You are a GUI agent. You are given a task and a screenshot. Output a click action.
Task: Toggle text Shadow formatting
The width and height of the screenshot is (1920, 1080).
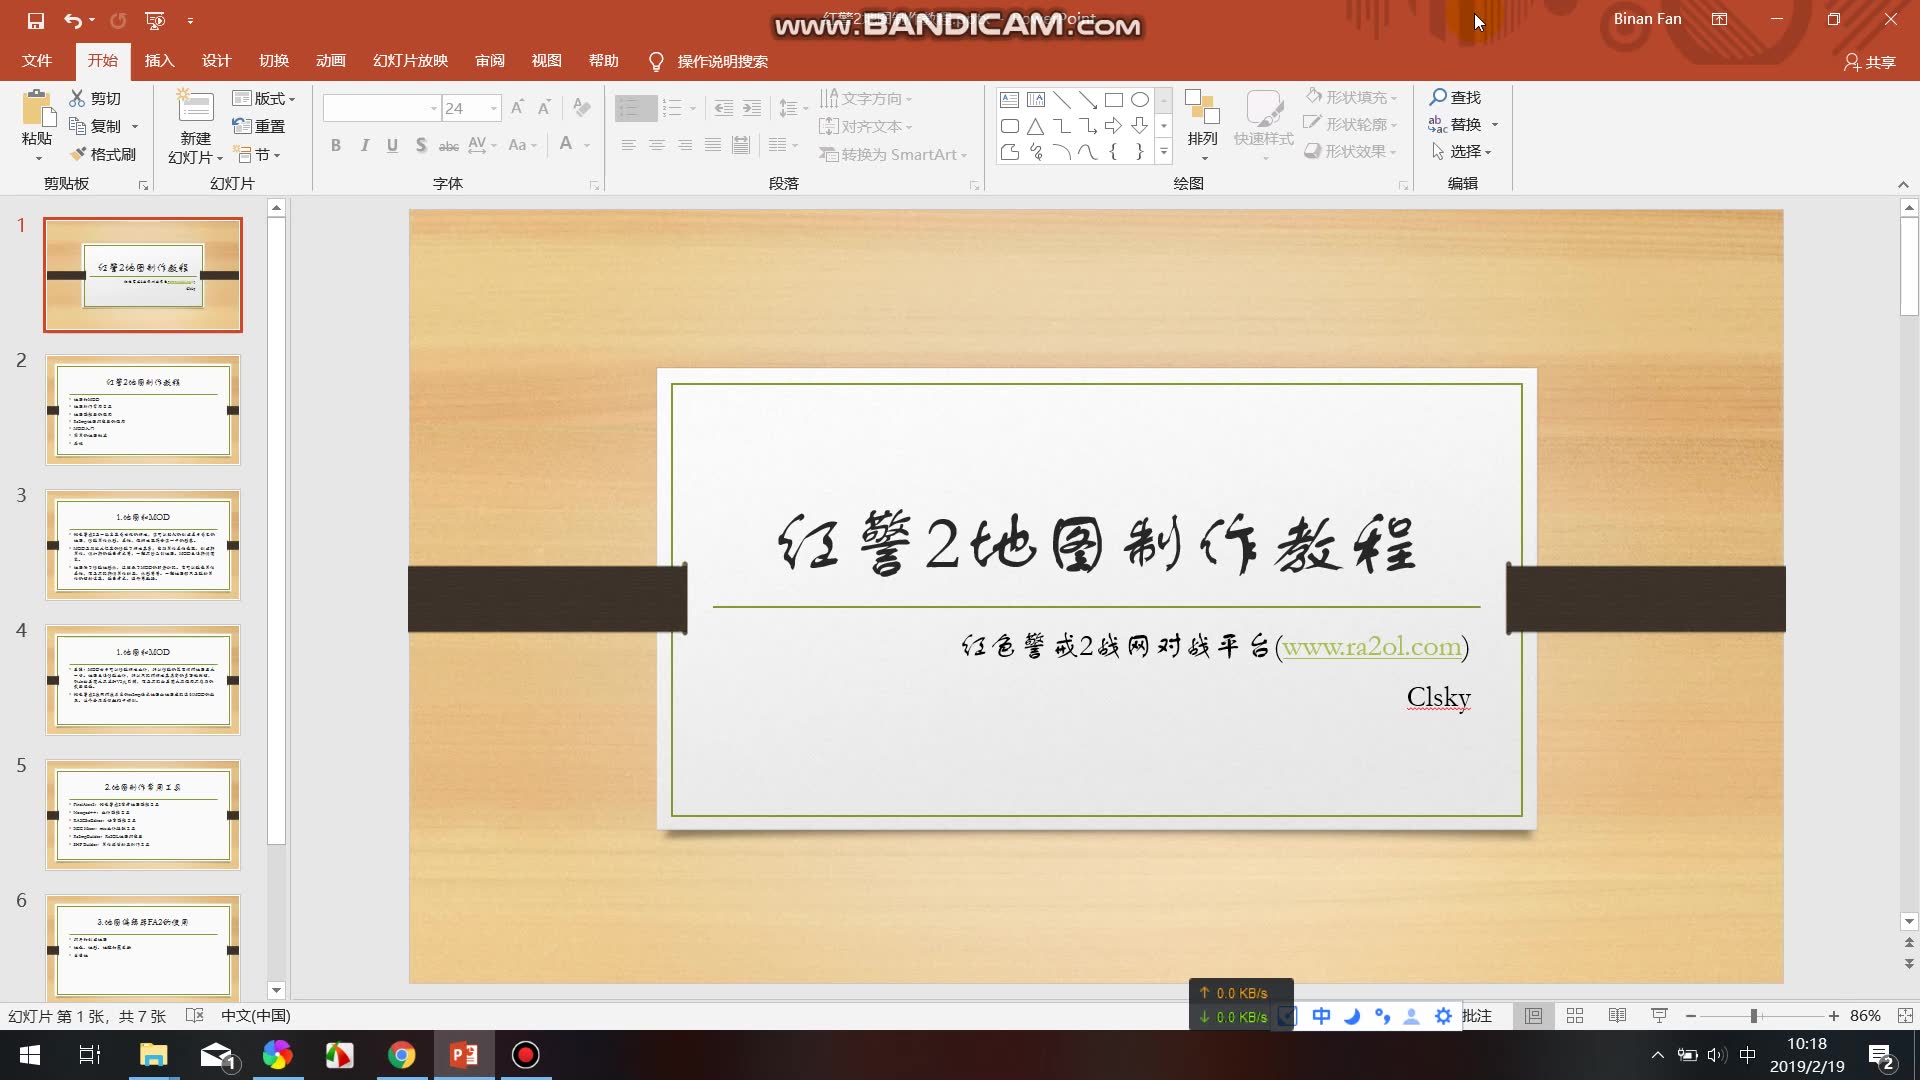point(421,146)
